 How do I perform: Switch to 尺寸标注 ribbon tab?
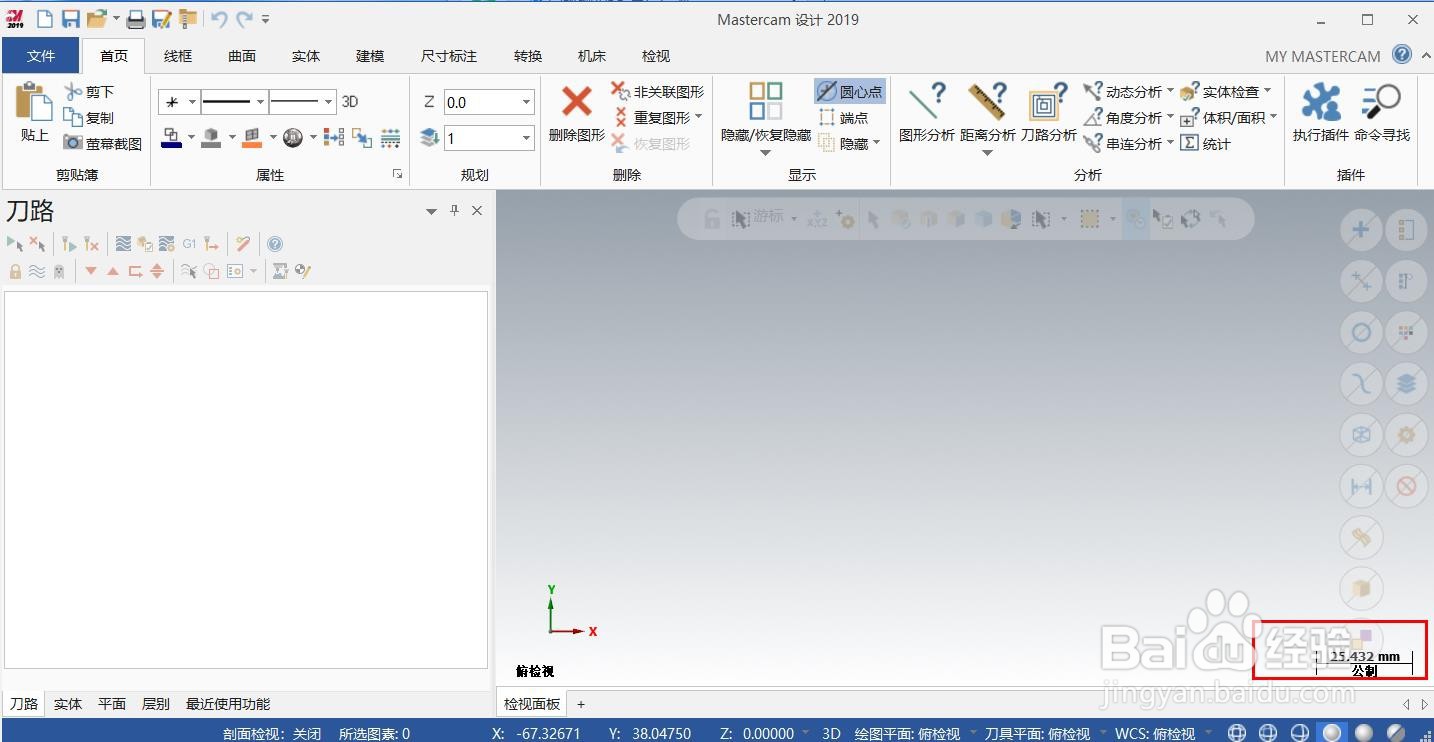pyautogui.click(x=449, y=56)
